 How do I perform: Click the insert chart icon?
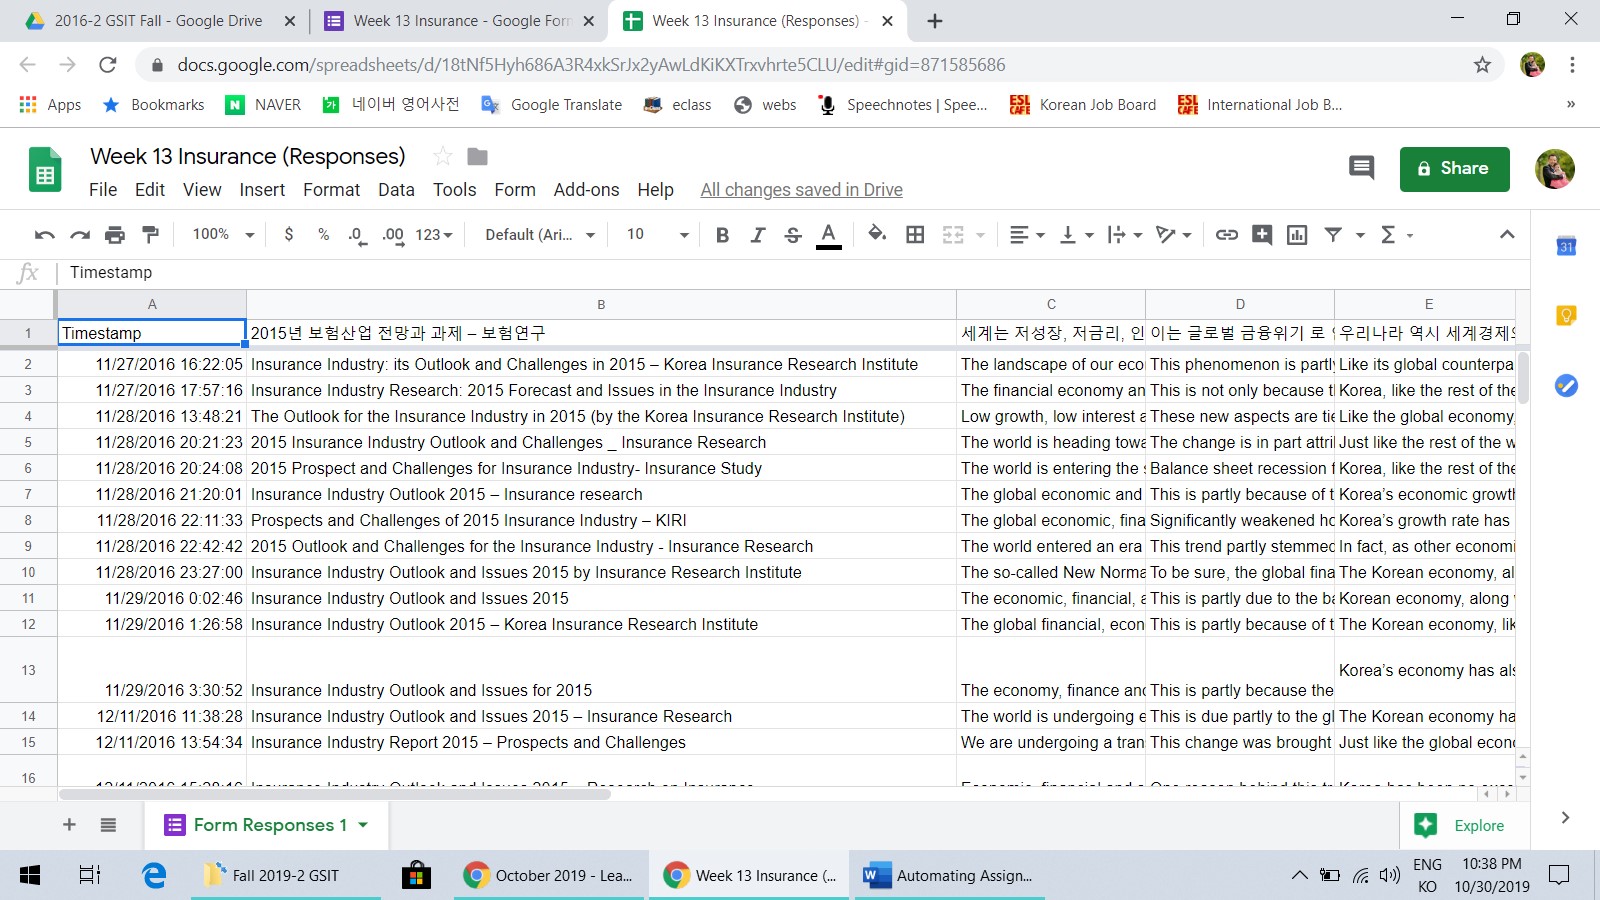pyautogui.click(x=1297, y=235)
